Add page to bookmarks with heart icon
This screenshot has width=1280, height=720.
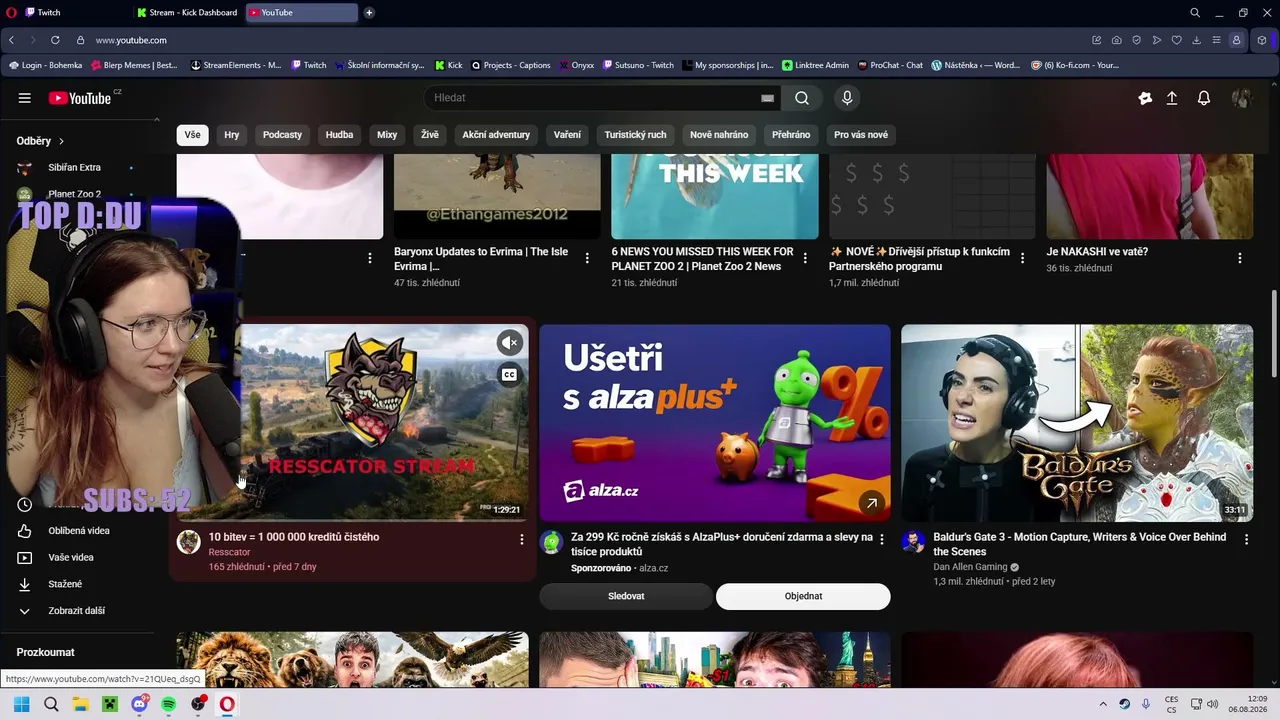click(x=1176, y=40)
